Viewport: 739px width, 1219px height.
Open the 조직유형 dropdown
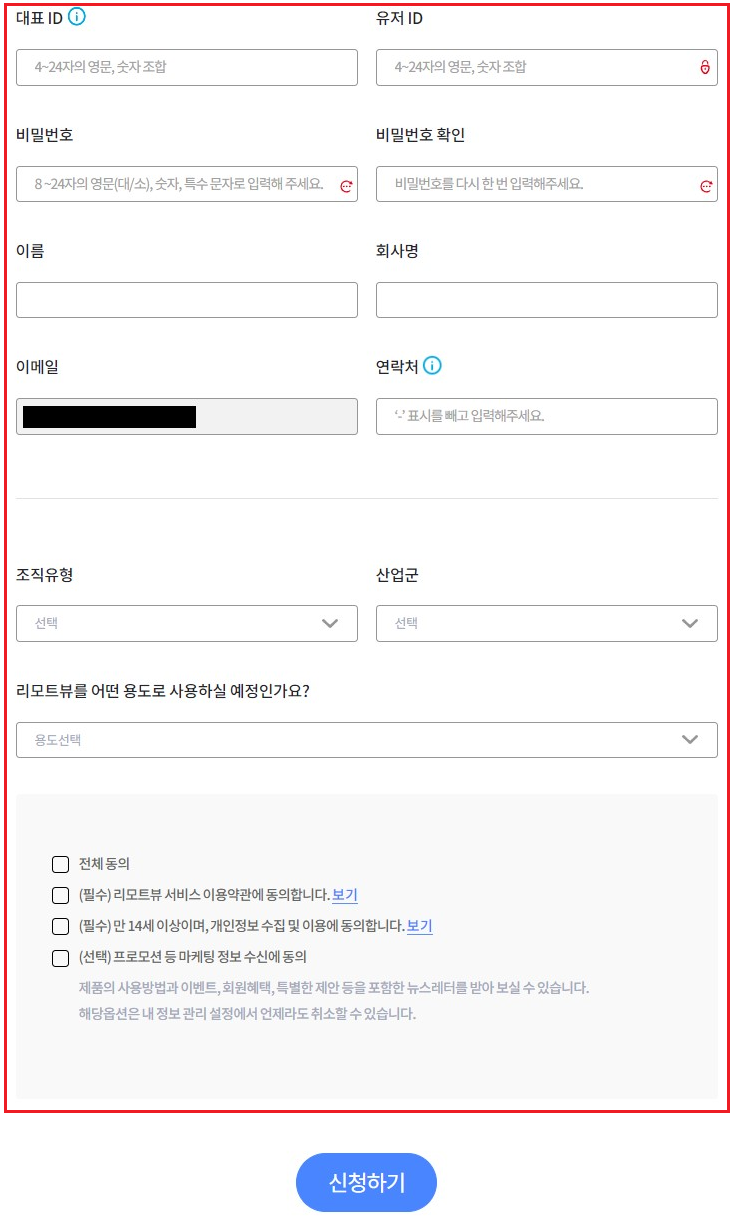point(187,623)
